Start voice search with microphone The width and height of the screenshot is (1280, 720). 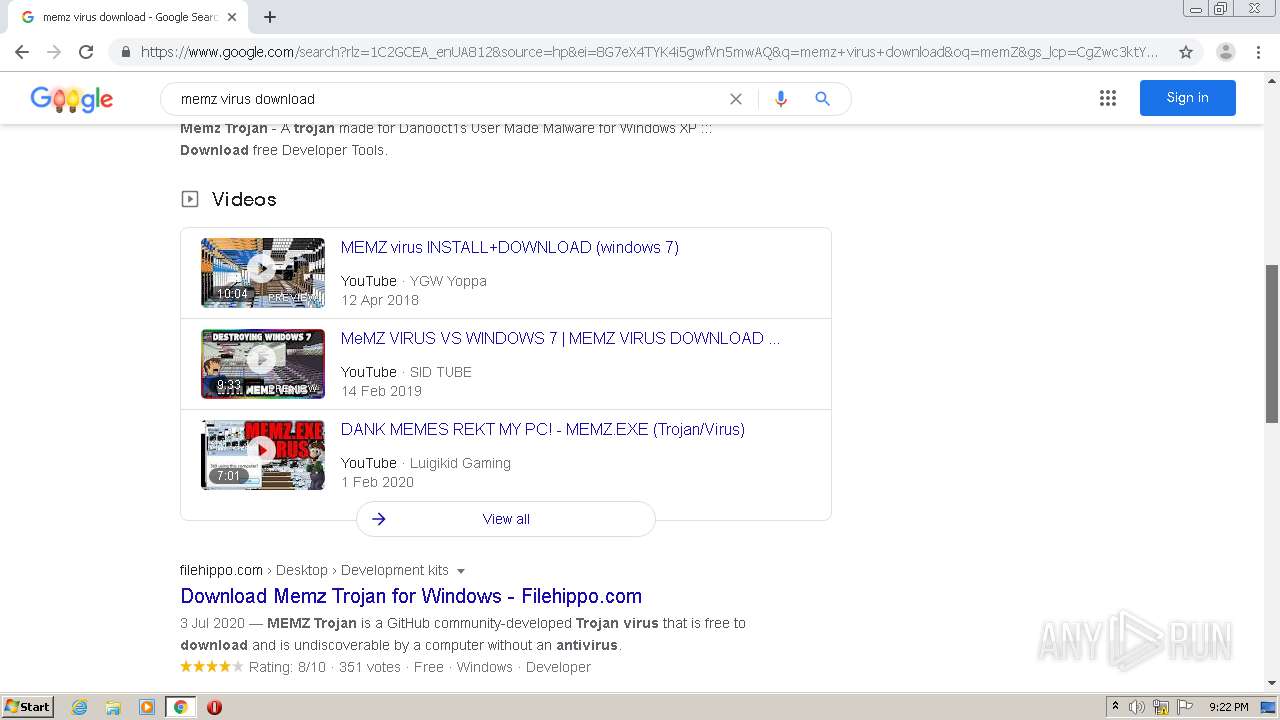781,99
